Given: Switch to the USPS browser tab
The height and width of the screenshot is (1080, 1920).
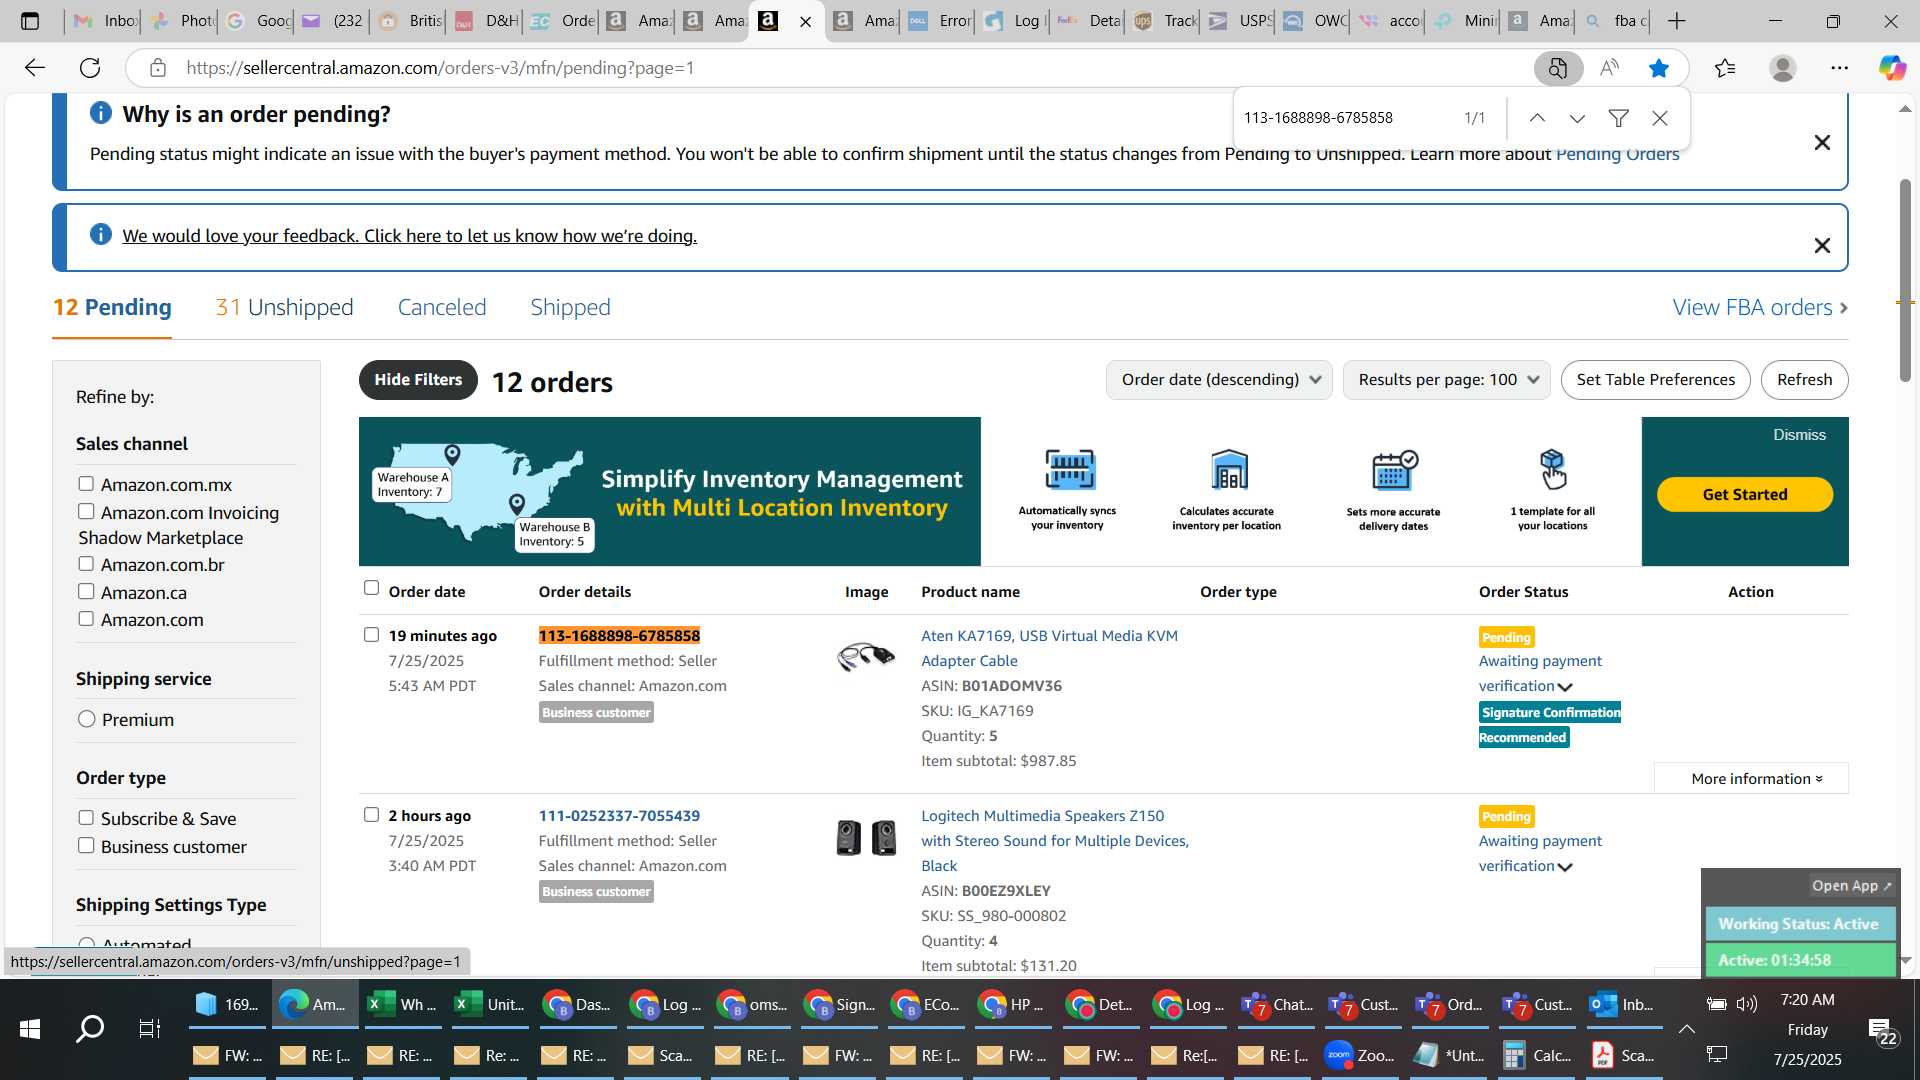Looking at the screenshot, I should click(1238, 21).
